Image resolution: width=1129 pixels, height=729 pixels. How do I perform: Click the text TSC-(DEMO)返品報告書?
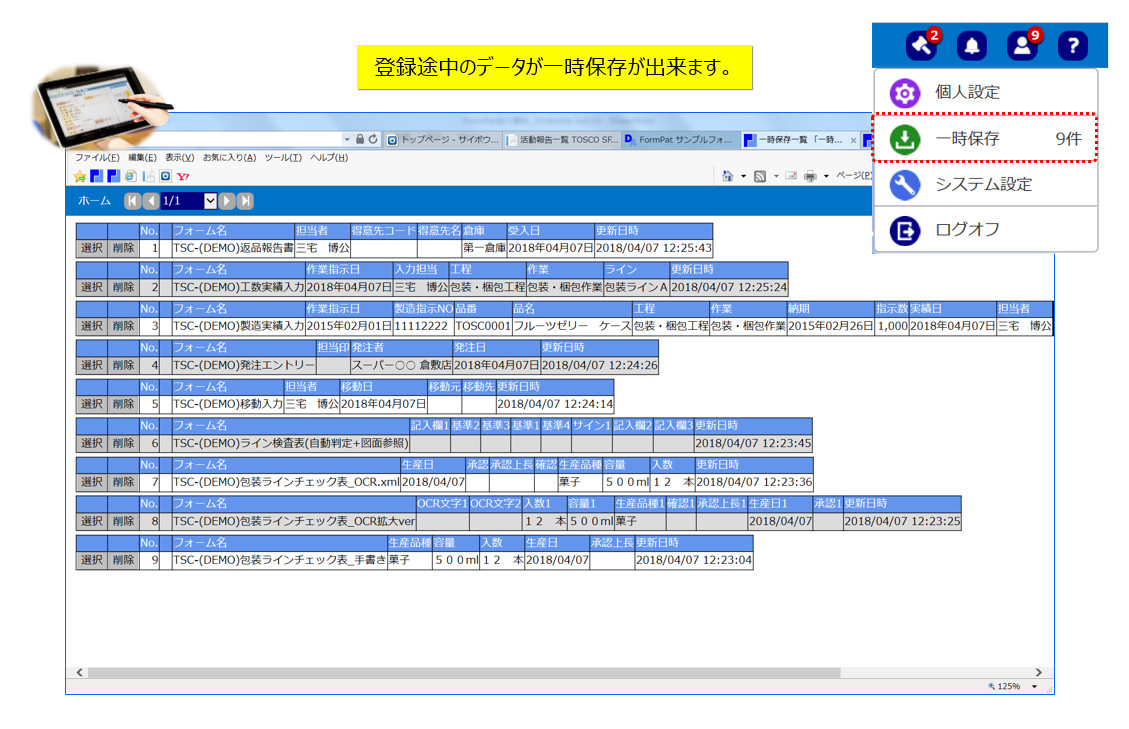tap(233, 248)
